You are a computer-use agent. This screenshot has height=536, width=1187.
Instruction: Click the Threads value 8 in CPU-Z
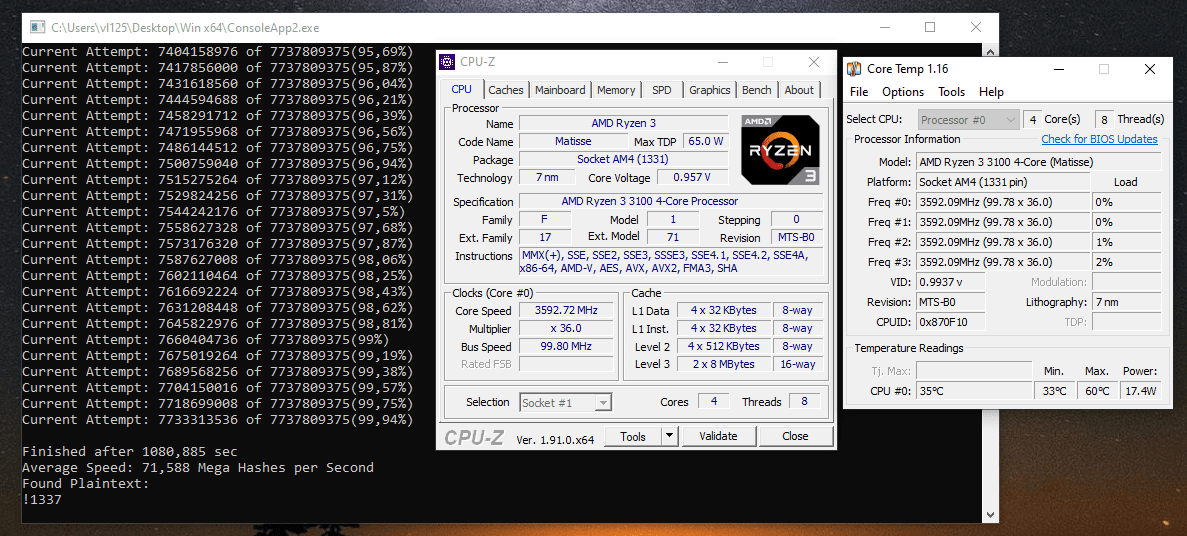pyautogui.click(x=805, y=402)
